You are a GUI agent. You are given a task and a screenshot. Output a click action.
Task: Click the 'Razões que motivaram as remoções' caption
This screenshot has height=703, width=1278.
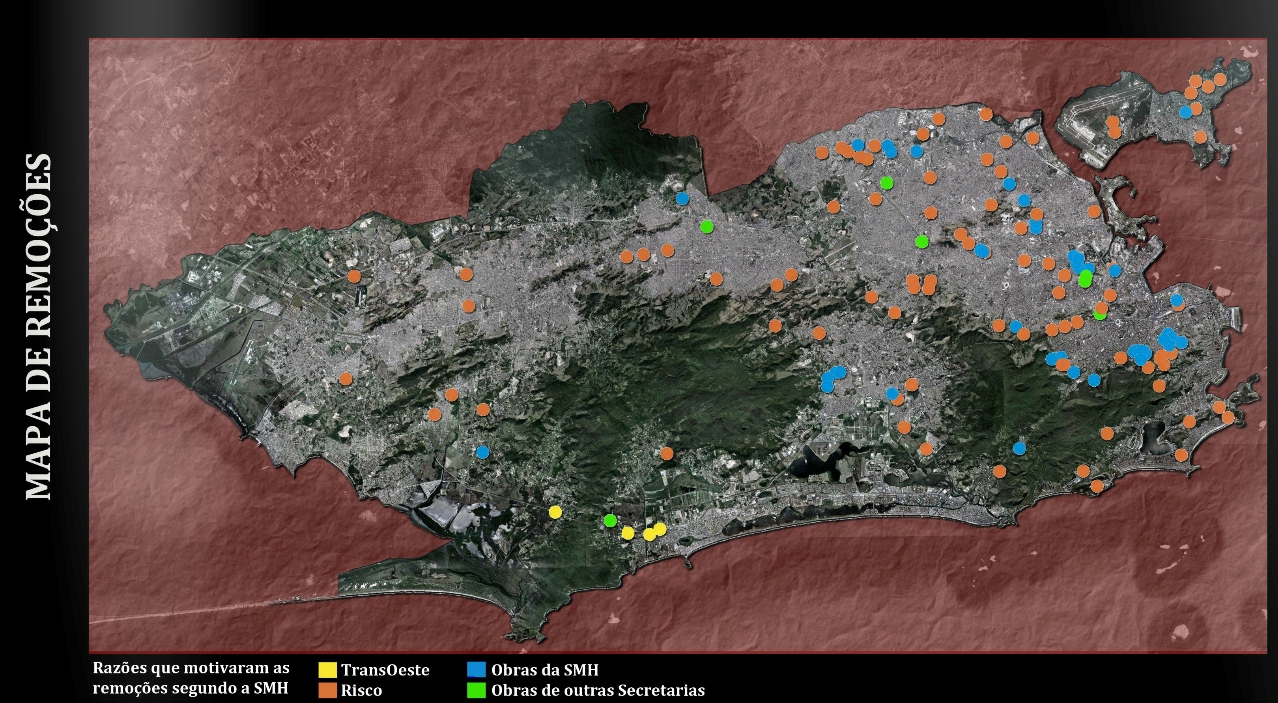click(x=190, y=677)
